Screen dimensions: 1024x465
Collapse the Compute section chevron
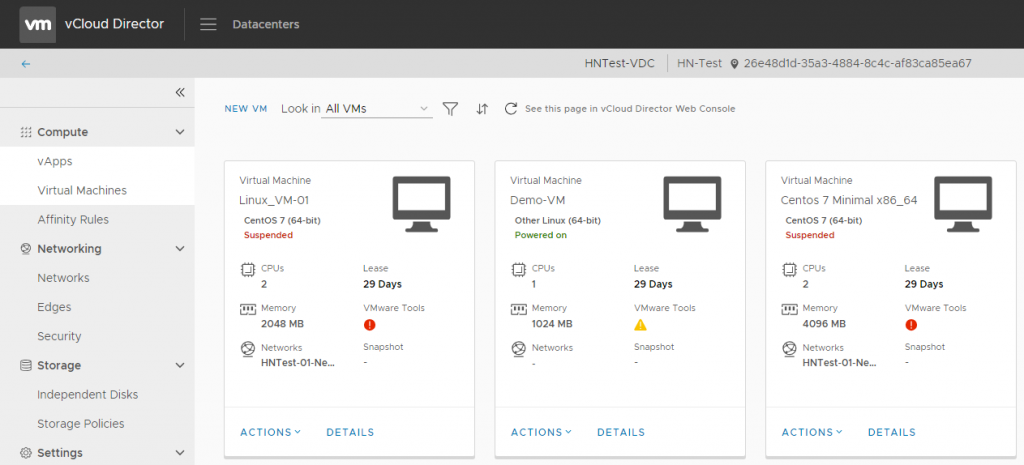(180, 132)
